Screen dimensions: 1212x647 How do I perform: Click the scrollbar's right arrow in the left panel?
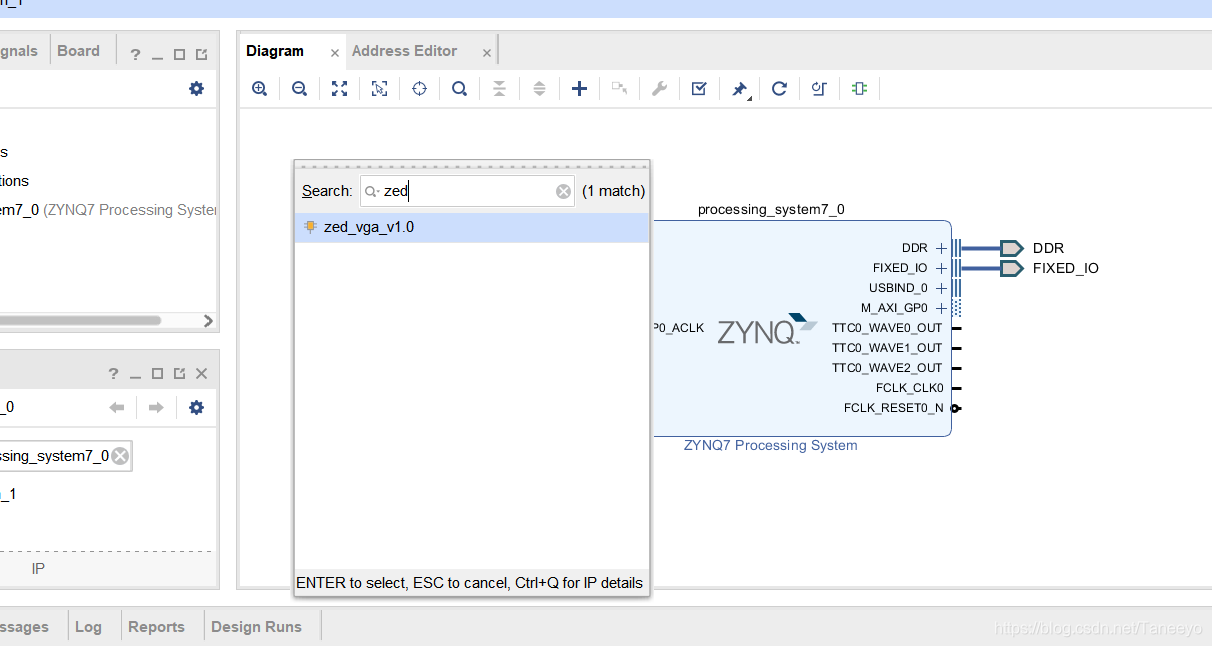(208, 321)
